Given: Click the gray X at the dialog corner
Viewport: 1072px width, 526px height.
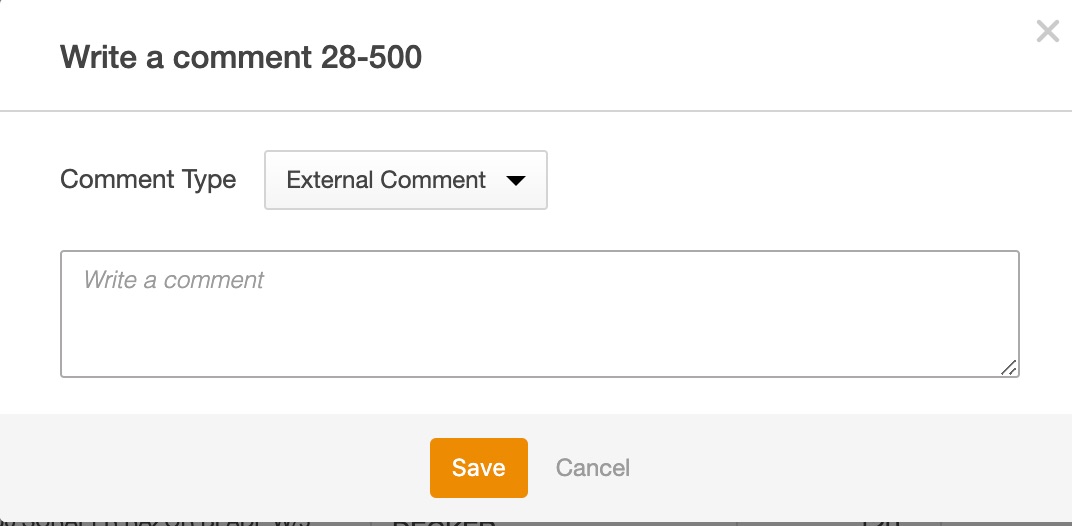Looking at the screenshot, I should pyautogui.click(x=1047, y=32).
